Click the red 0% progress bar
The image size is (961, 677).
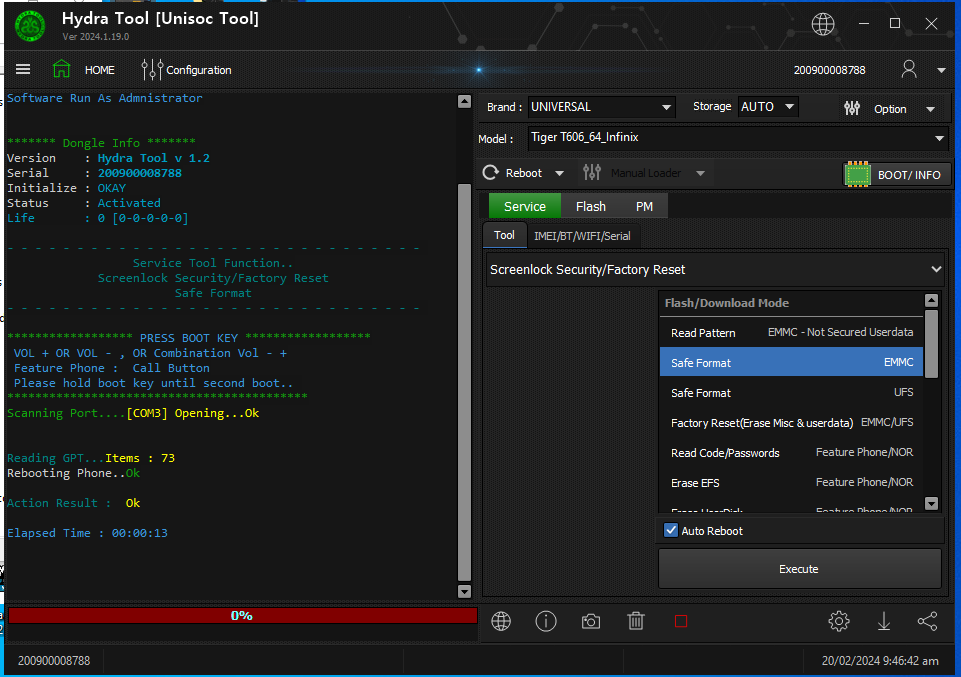[x=242, y=616]
